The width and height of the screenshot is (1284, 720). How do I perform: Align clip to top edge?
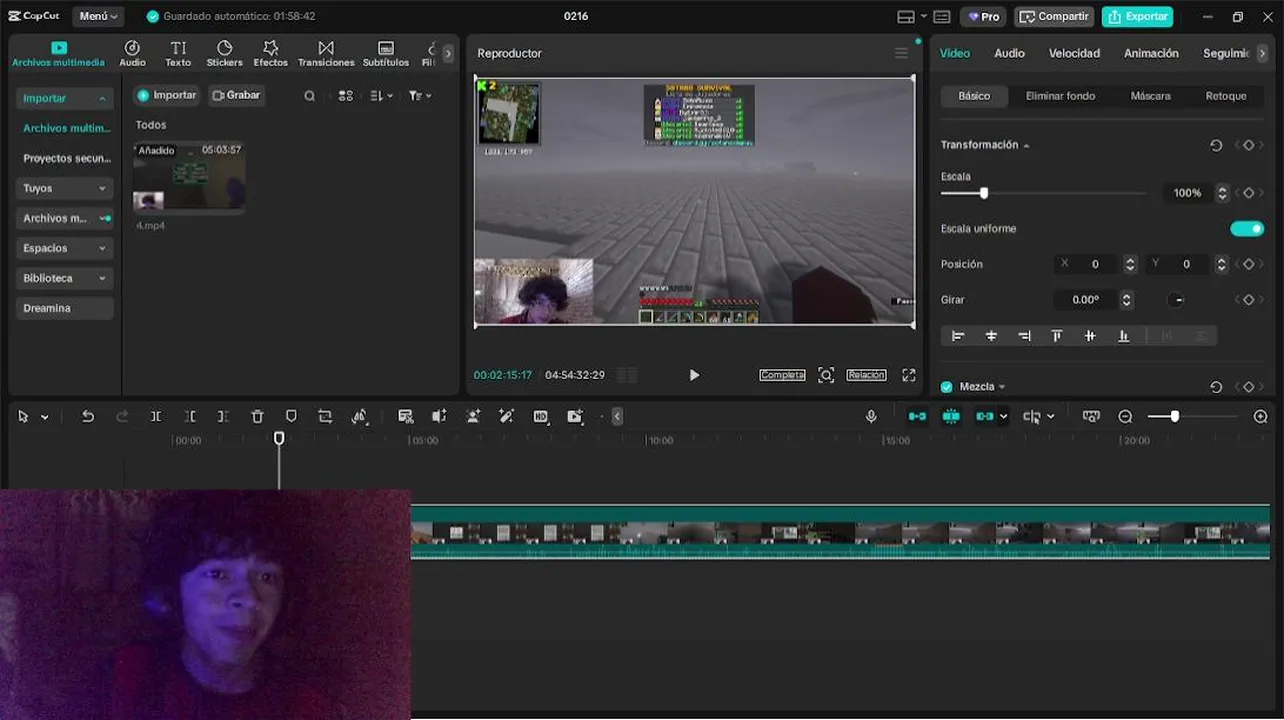(x=1057, y=336)
